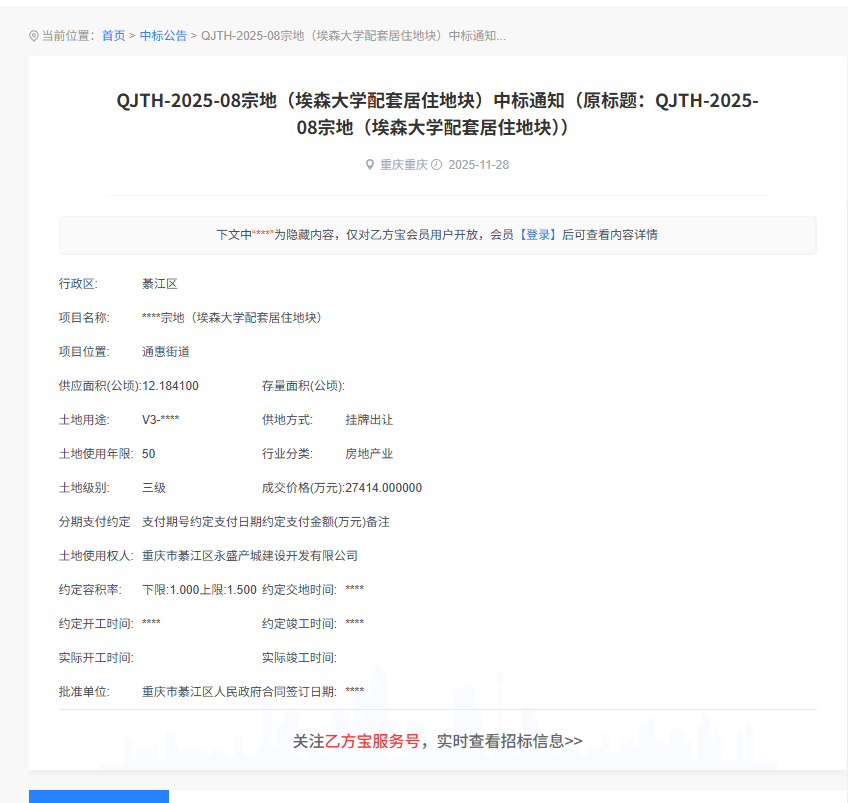Click the hidden-content notice banner
Screen dimensions: 848x803
point(437,235)
